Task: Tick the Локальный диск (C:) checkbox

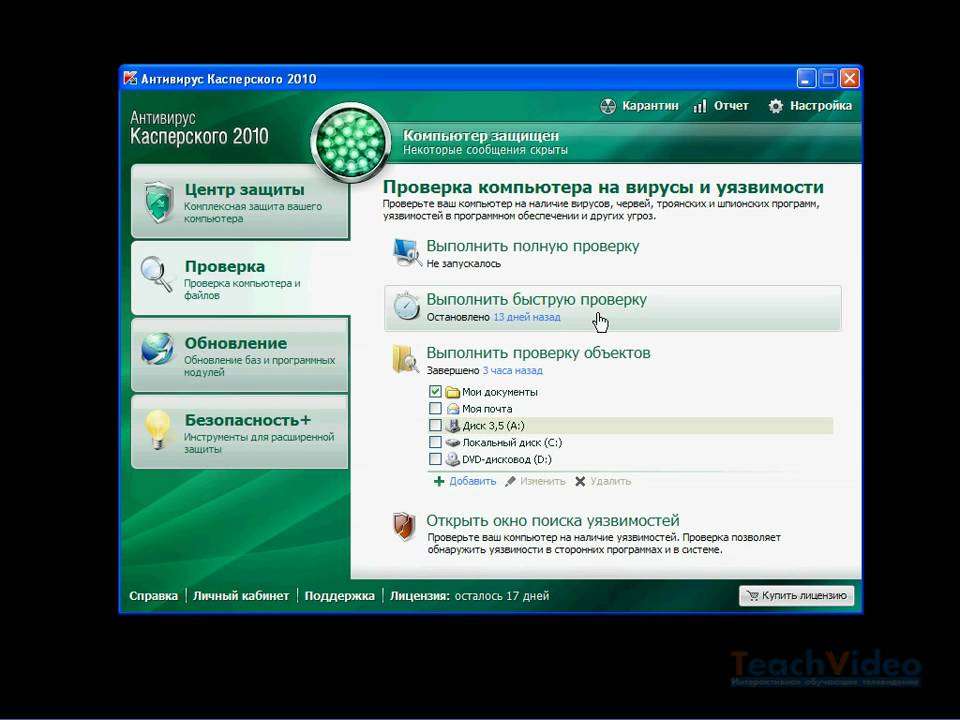Action: tap(435, 442)
